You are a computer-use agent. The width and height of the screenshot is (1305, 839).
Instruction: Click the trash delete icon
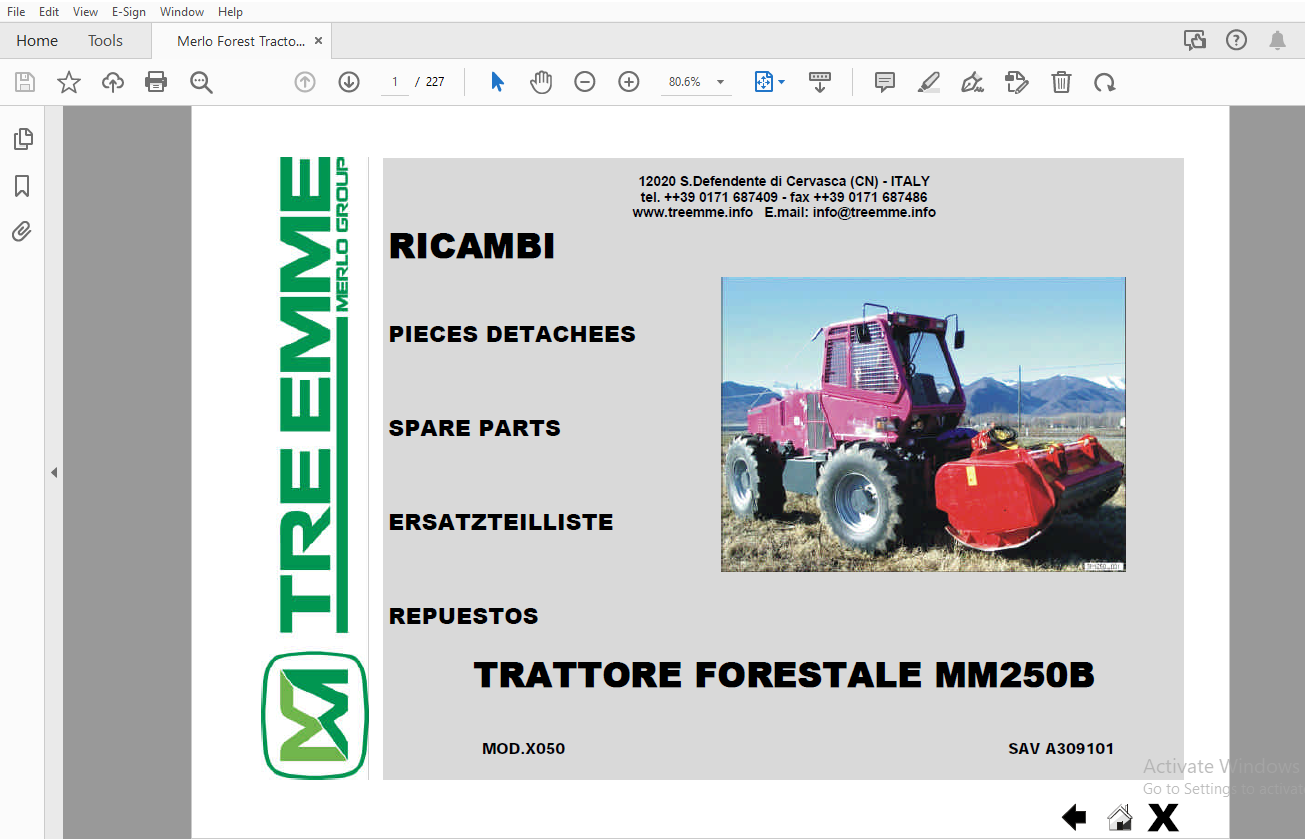[x=1061, y=82]
